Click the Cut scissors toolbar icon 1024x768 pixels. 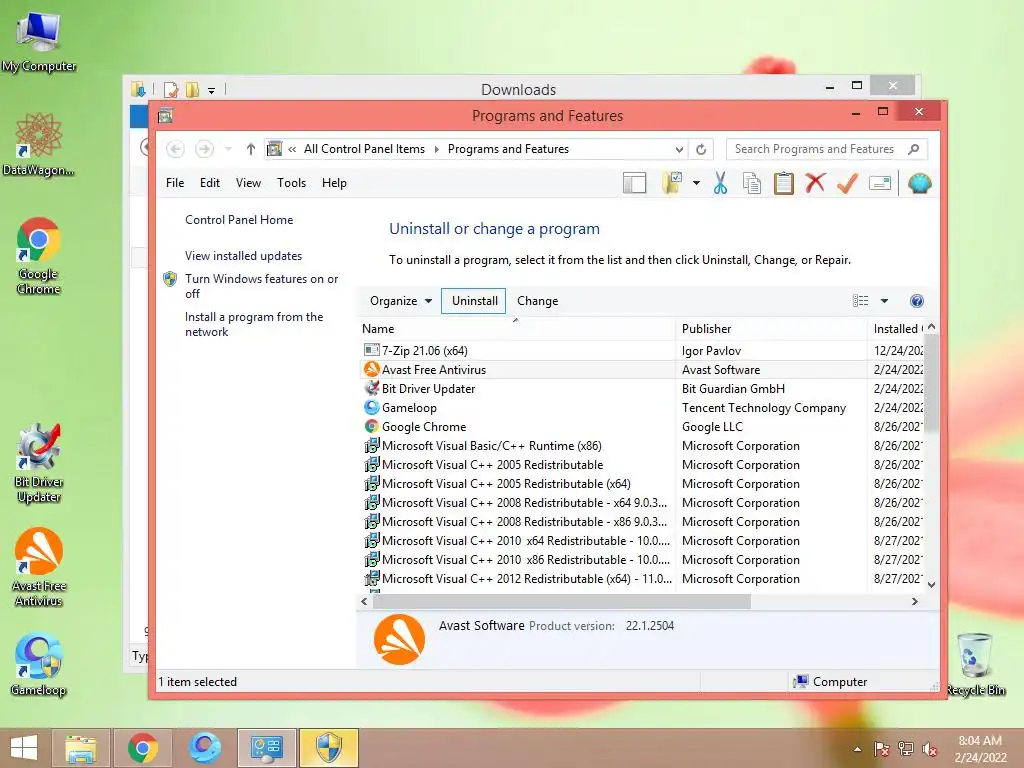[x=720, y=184]
